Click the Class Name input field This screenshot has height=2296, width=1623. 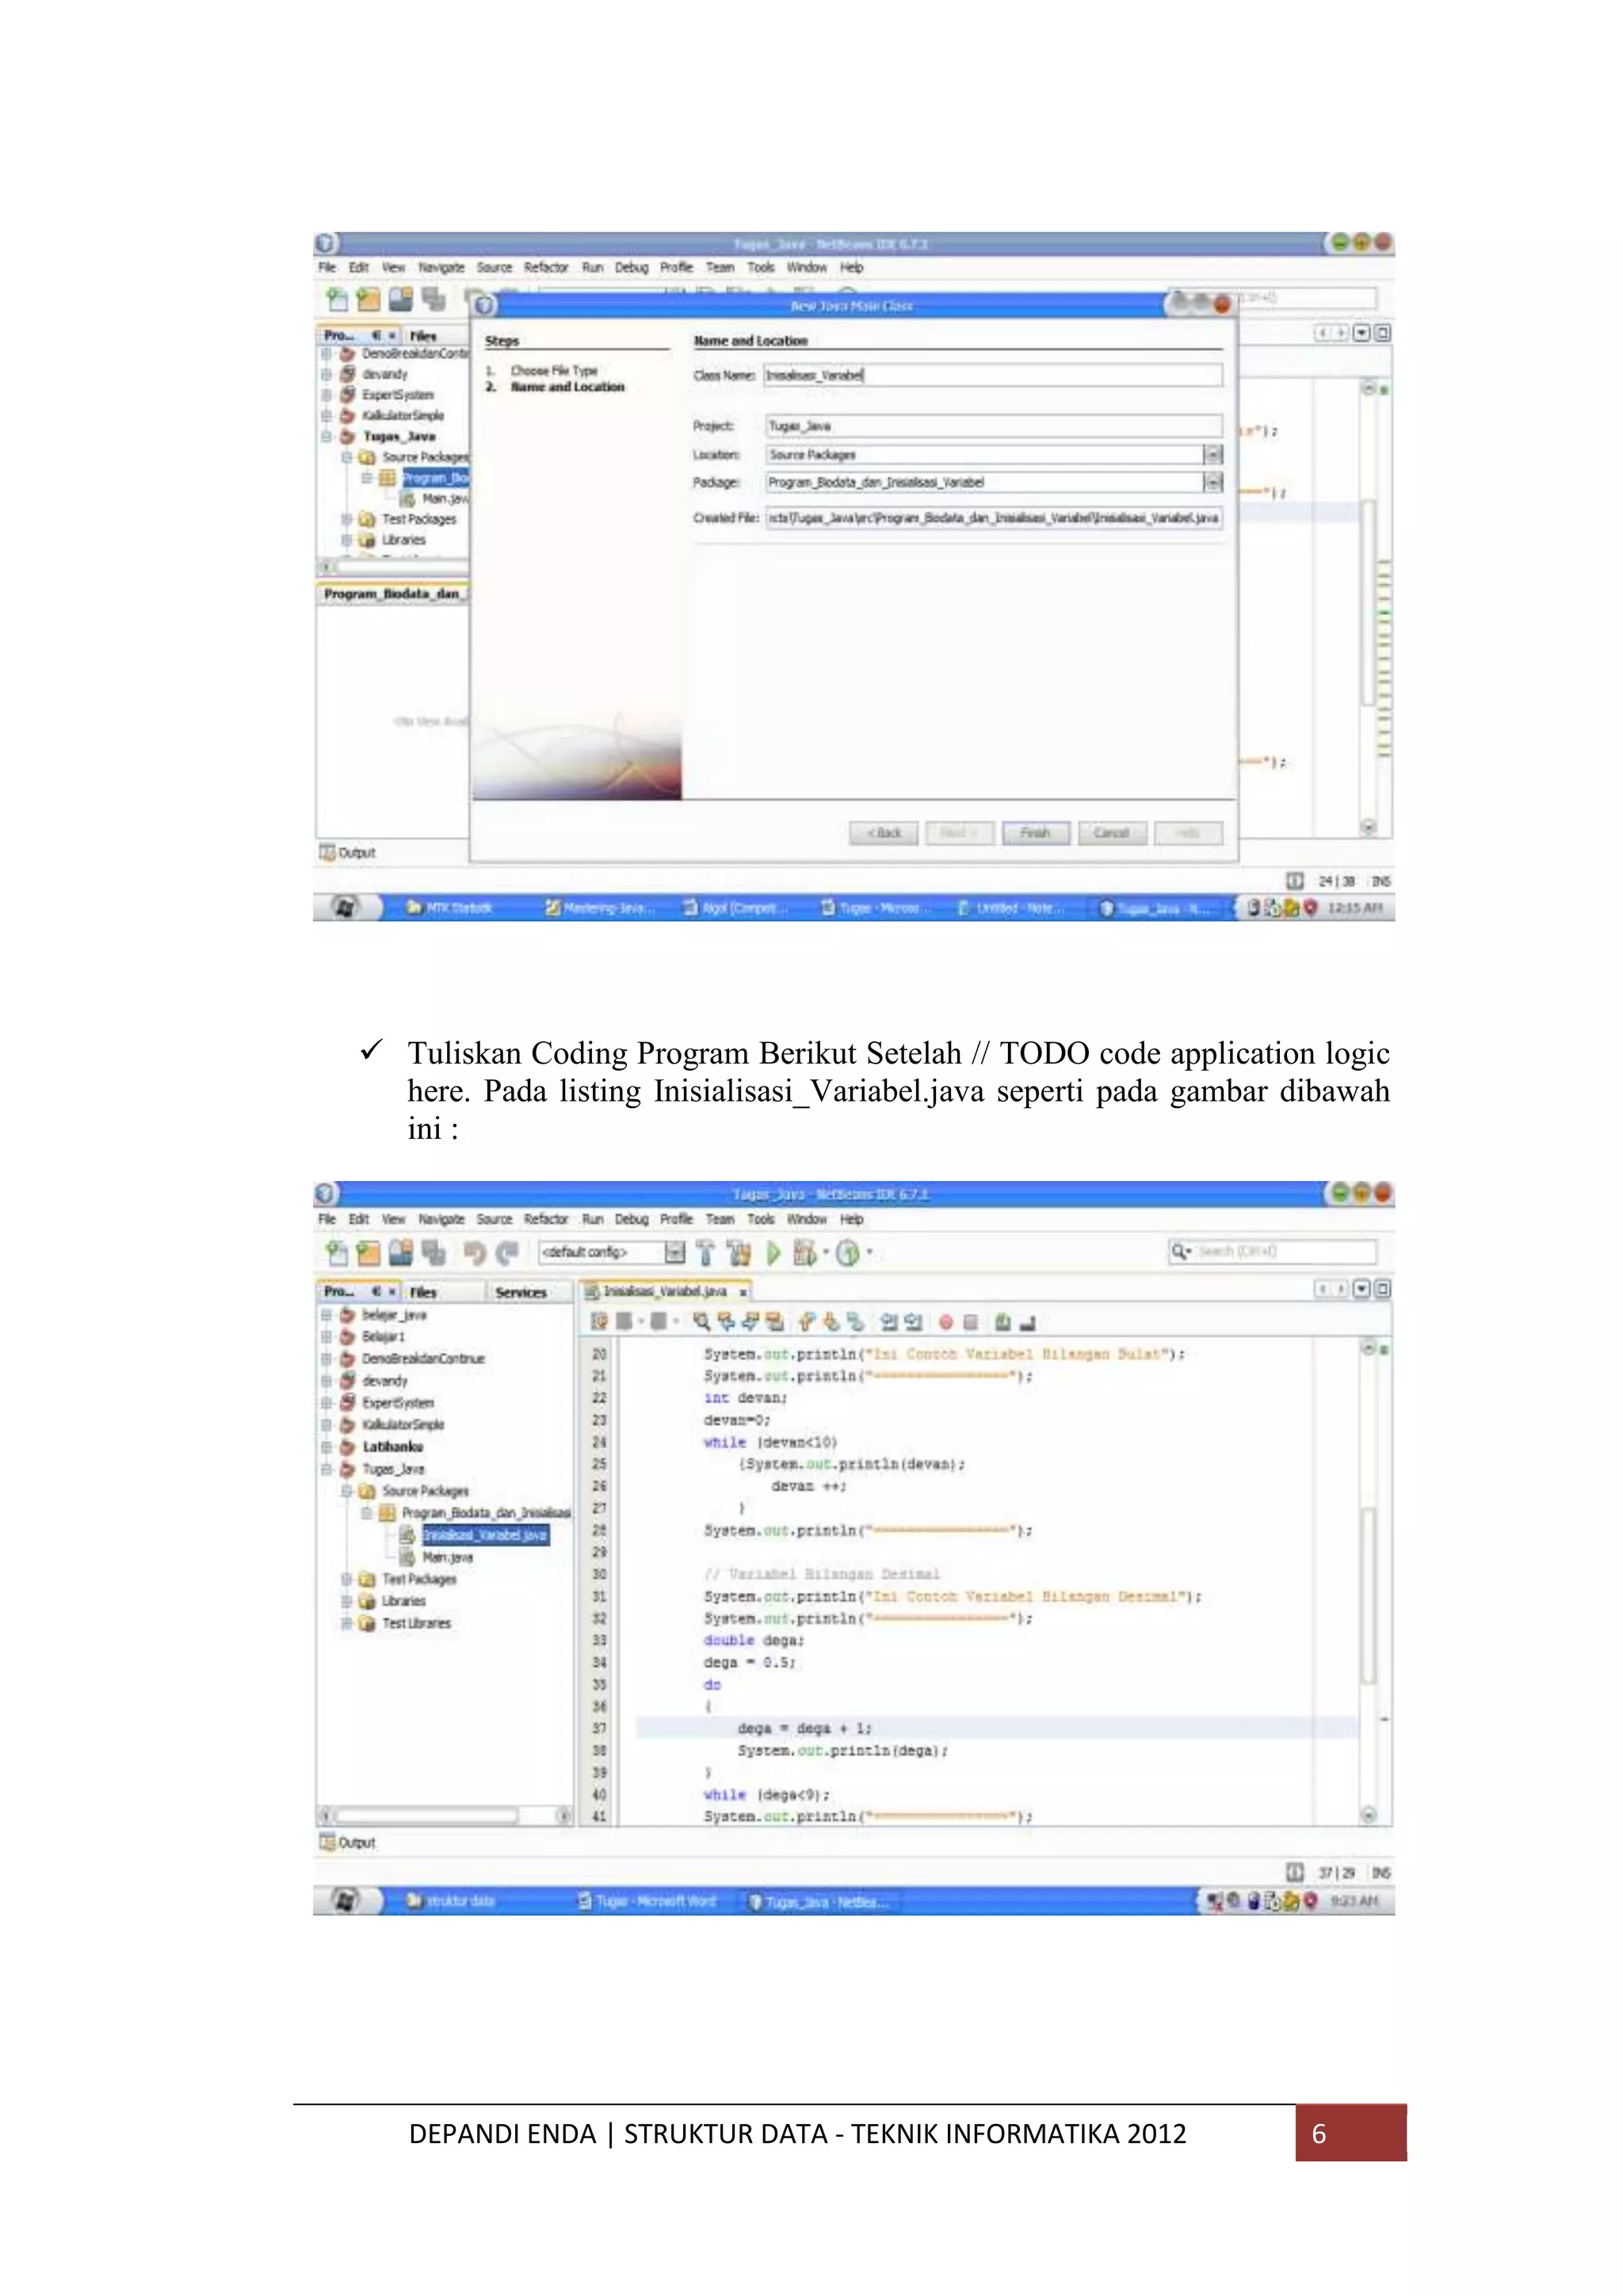(993, 375)
